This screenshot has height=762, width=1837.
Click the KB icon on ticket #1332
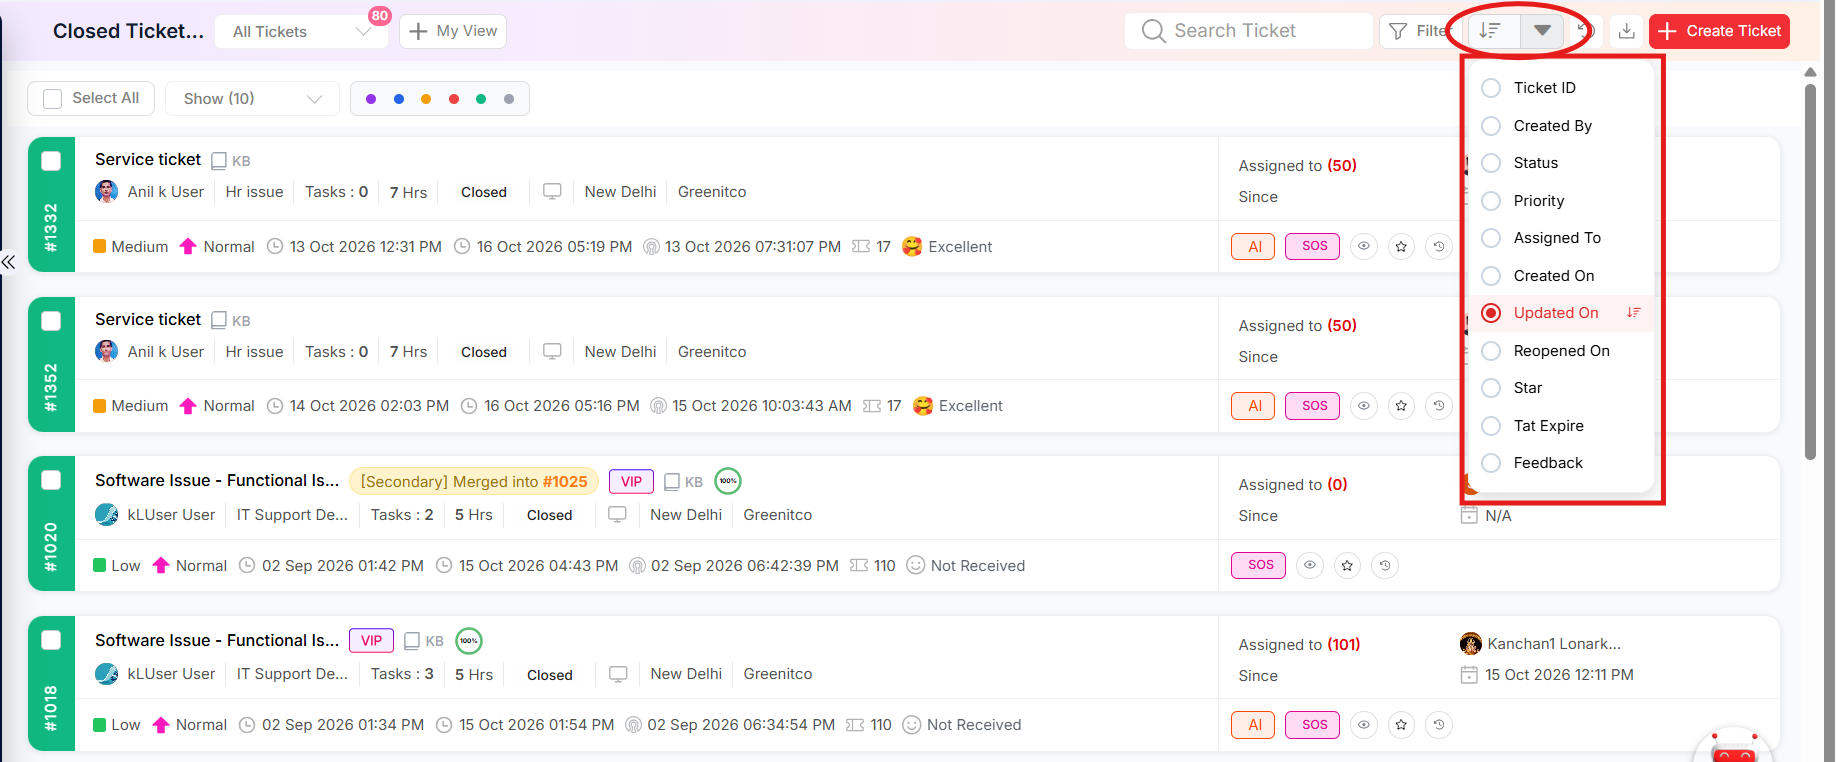coord(219,160)
